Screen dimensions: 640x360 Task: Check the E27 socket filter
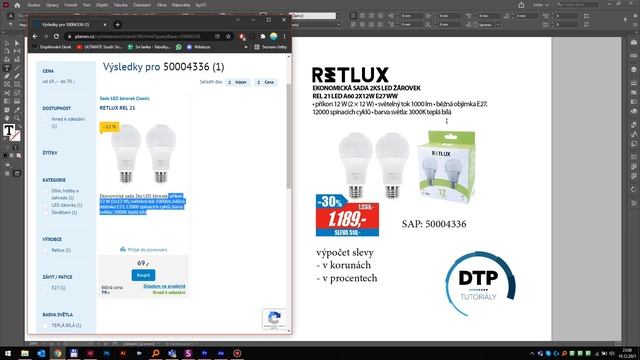pyautogui.click(x=46, y=288)
